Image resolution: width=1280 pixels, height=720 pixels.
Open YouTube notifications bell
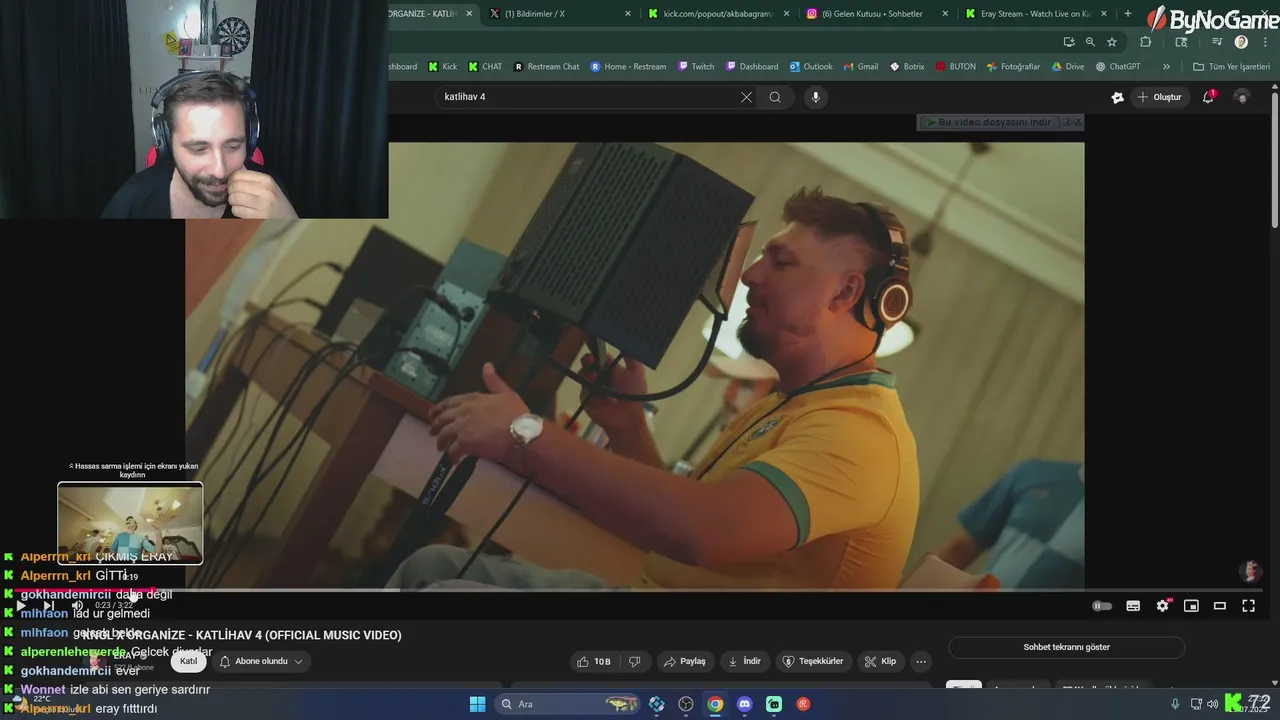[1208, 97]
